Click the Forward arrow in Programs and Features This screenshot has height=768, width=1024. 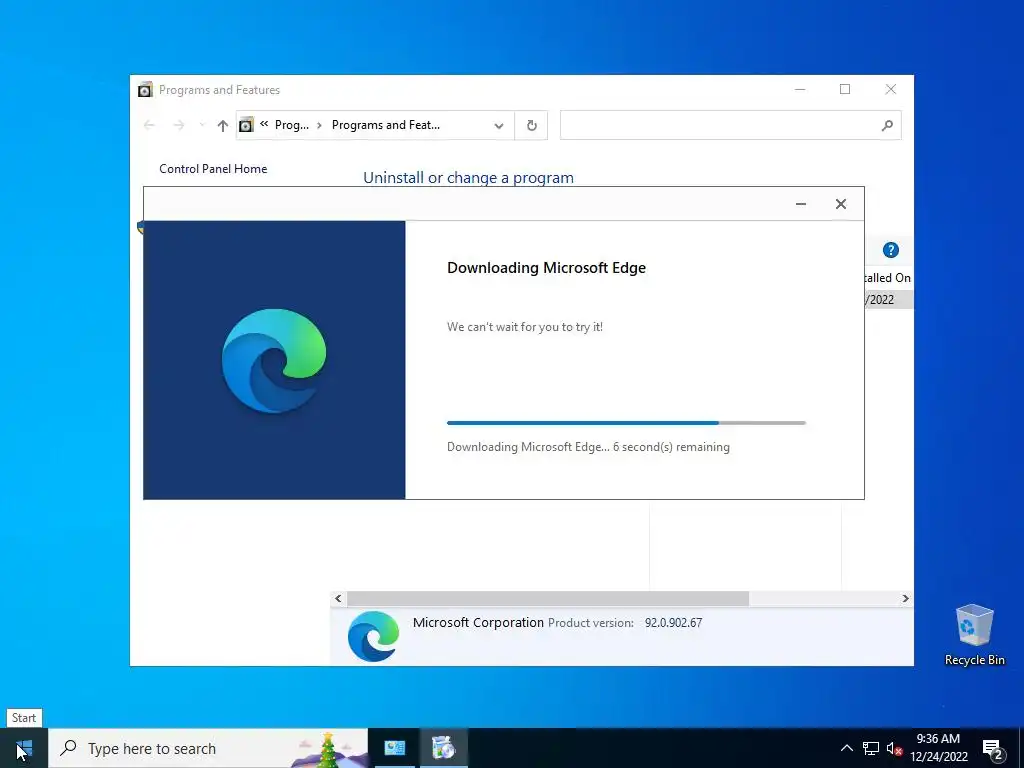[178, 125]
